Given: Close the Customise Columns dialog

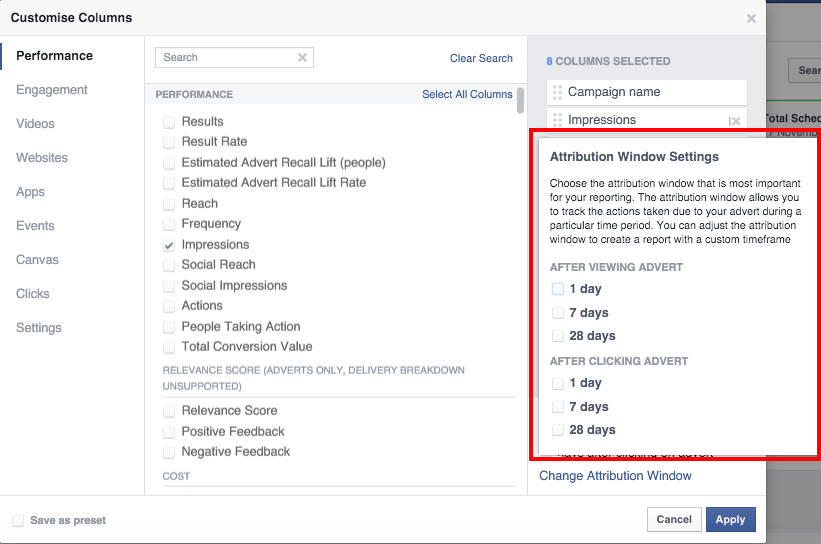Looking at the screenshot, I should tap(751, 19).
